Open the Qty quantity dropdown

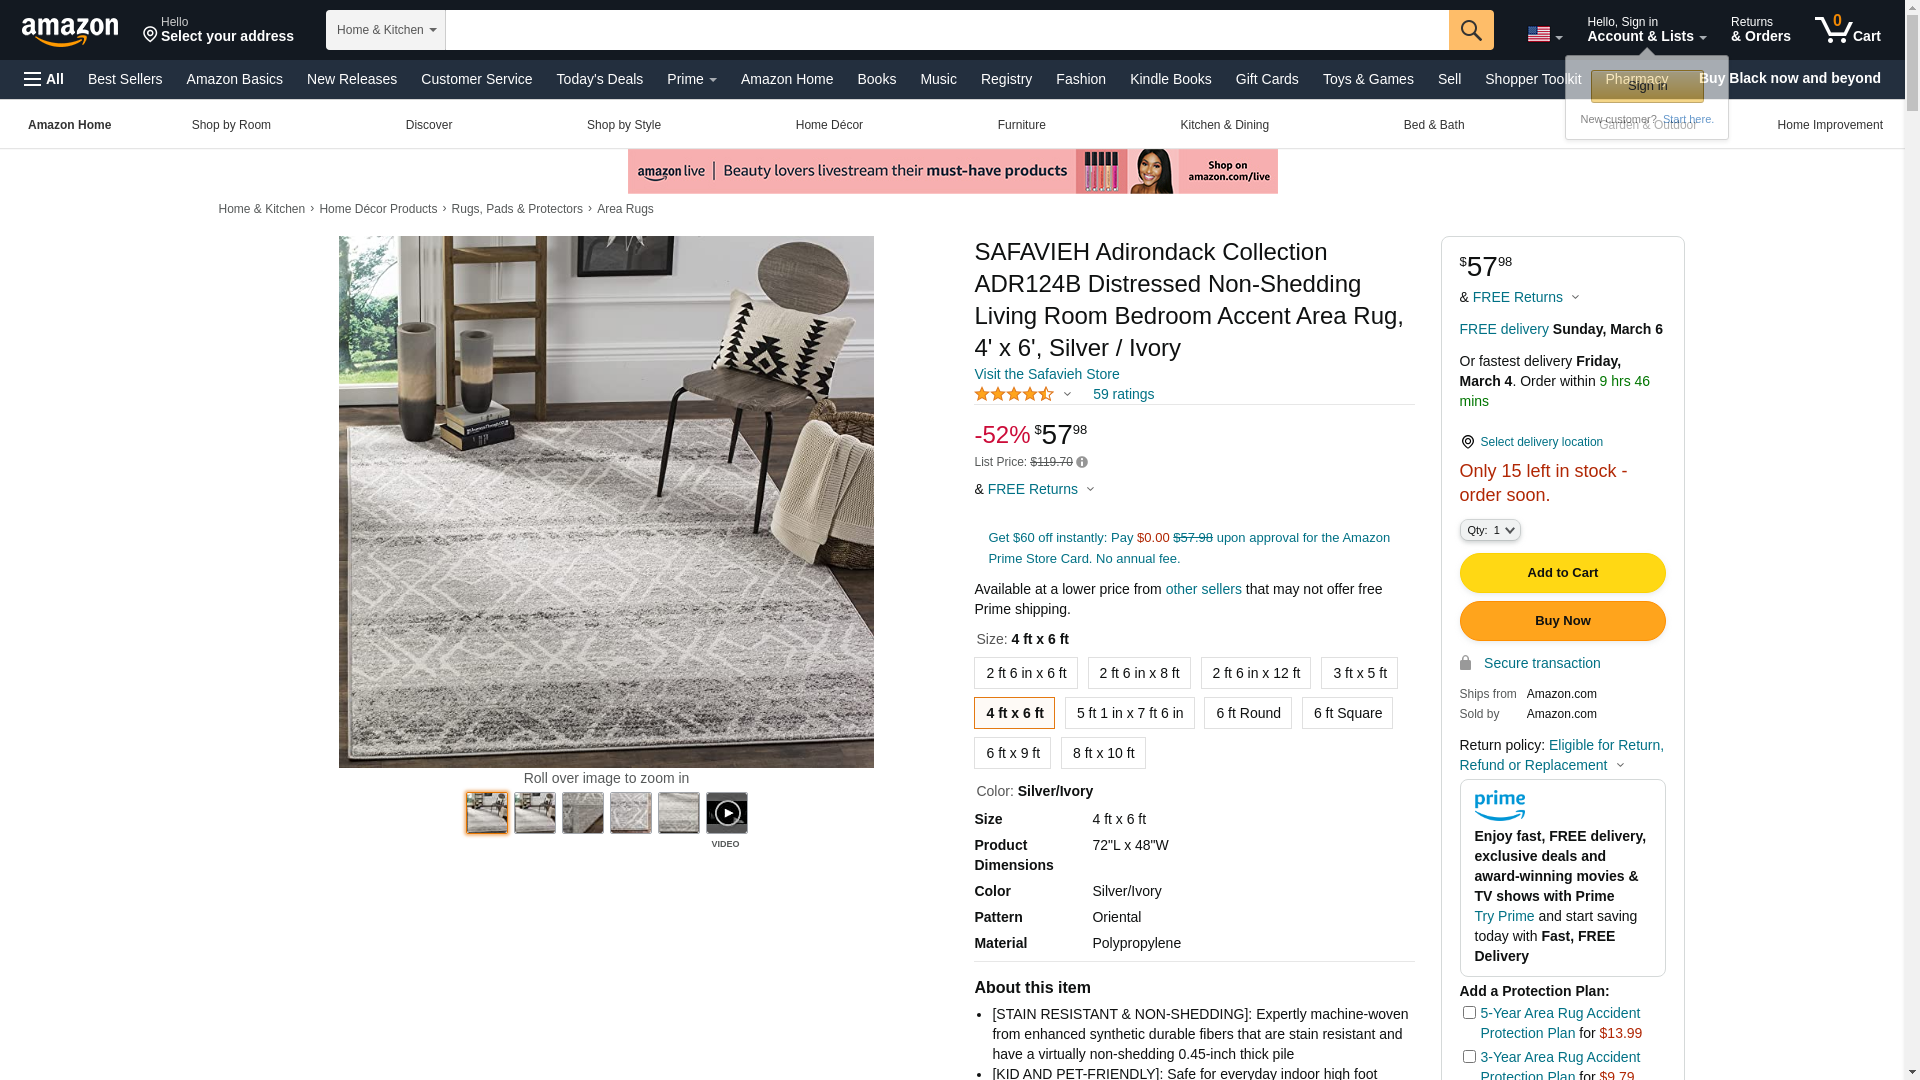1490,530
